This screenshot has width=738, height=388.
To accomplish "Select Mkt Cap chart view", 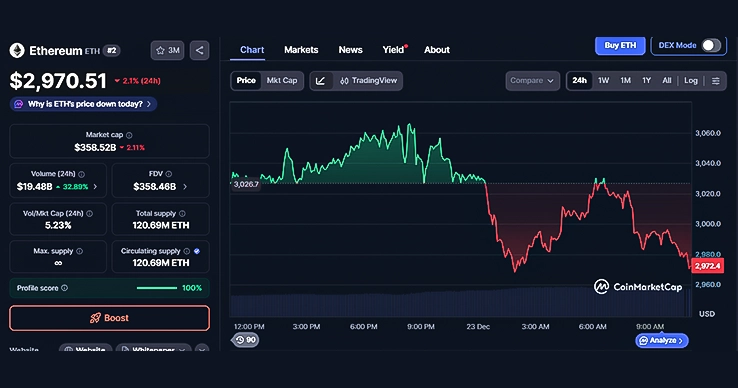I will [282, 81].
